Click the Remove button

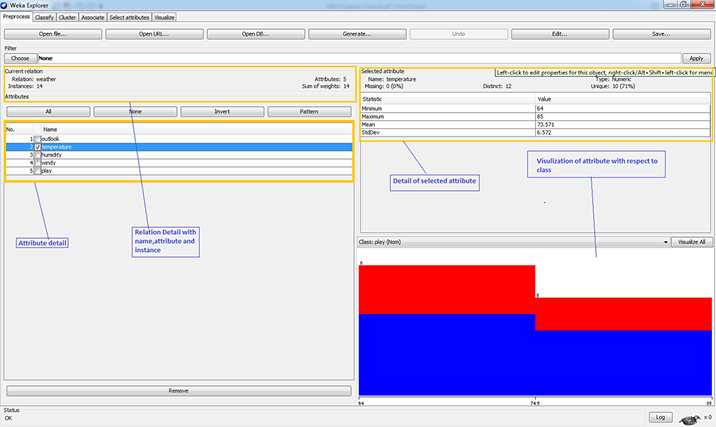[179, 391]
